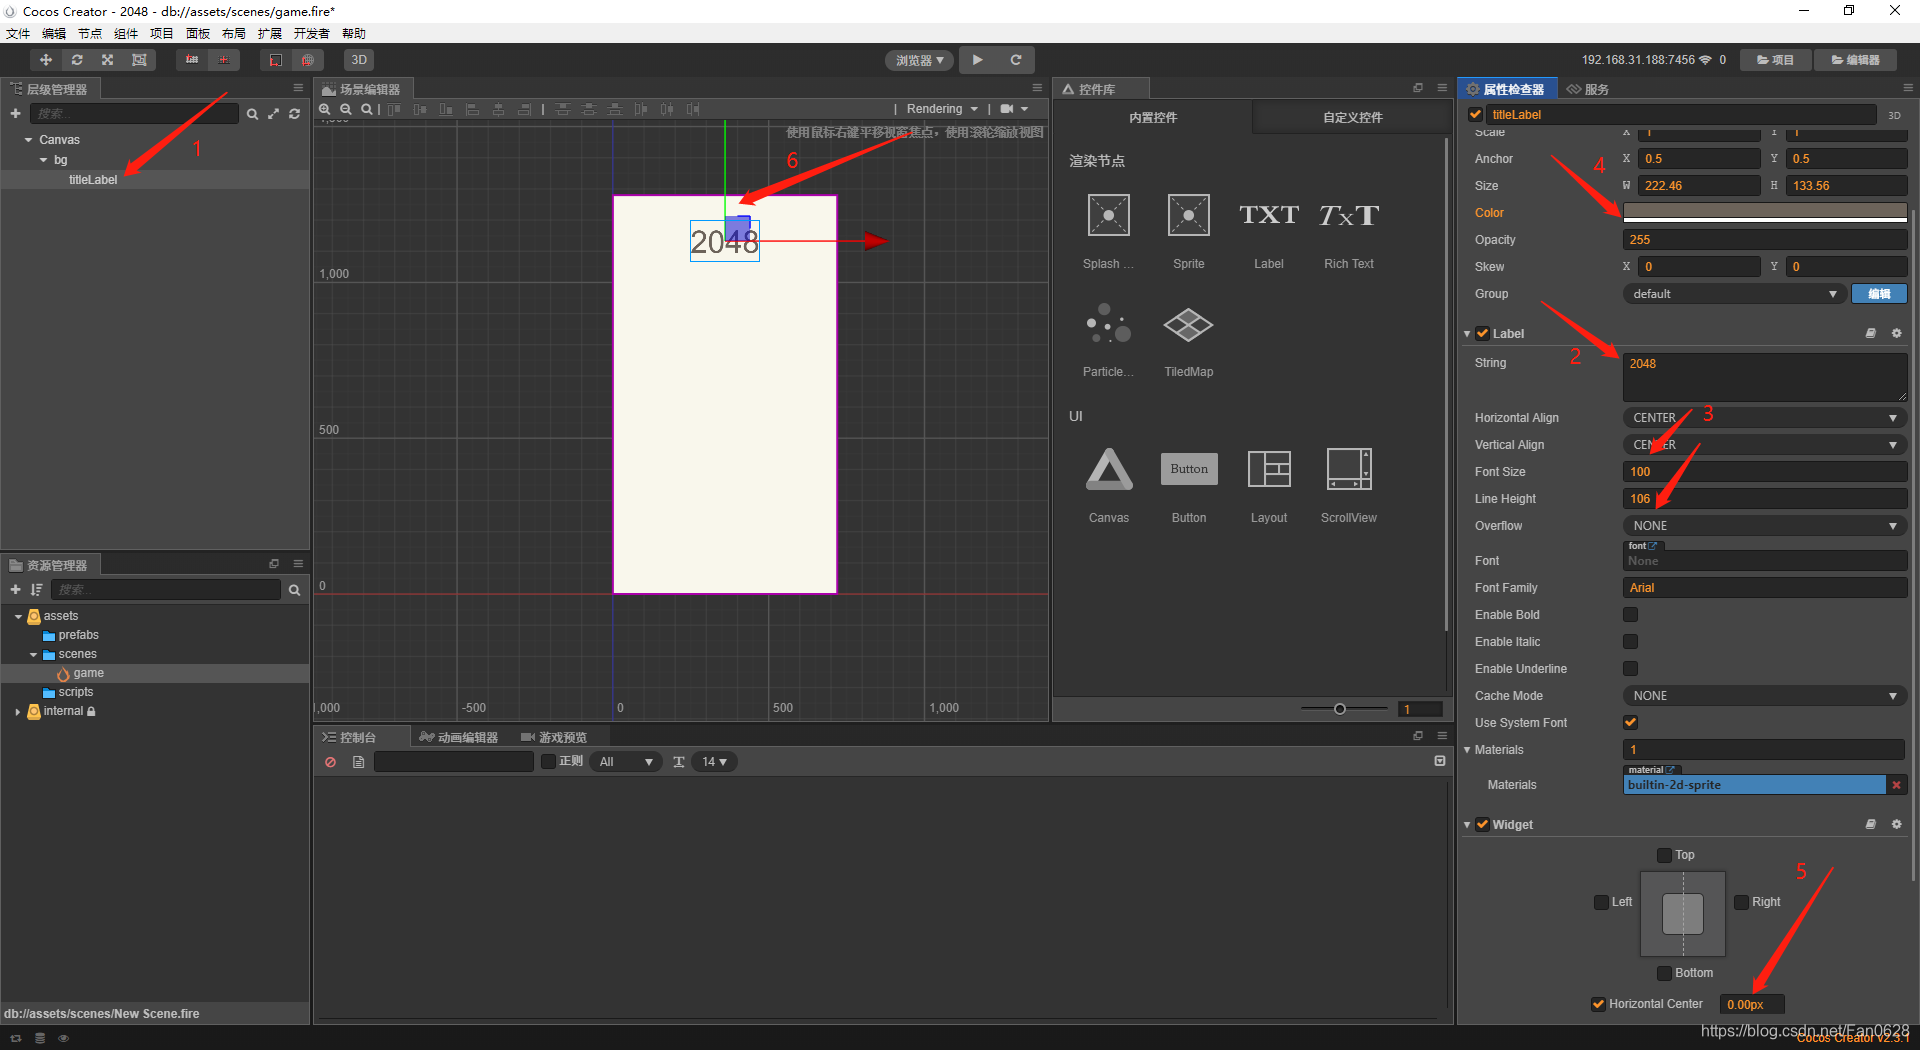Open the Node menu (节点)
This screenshot has height=1050, width=1920.
(90, 33)
